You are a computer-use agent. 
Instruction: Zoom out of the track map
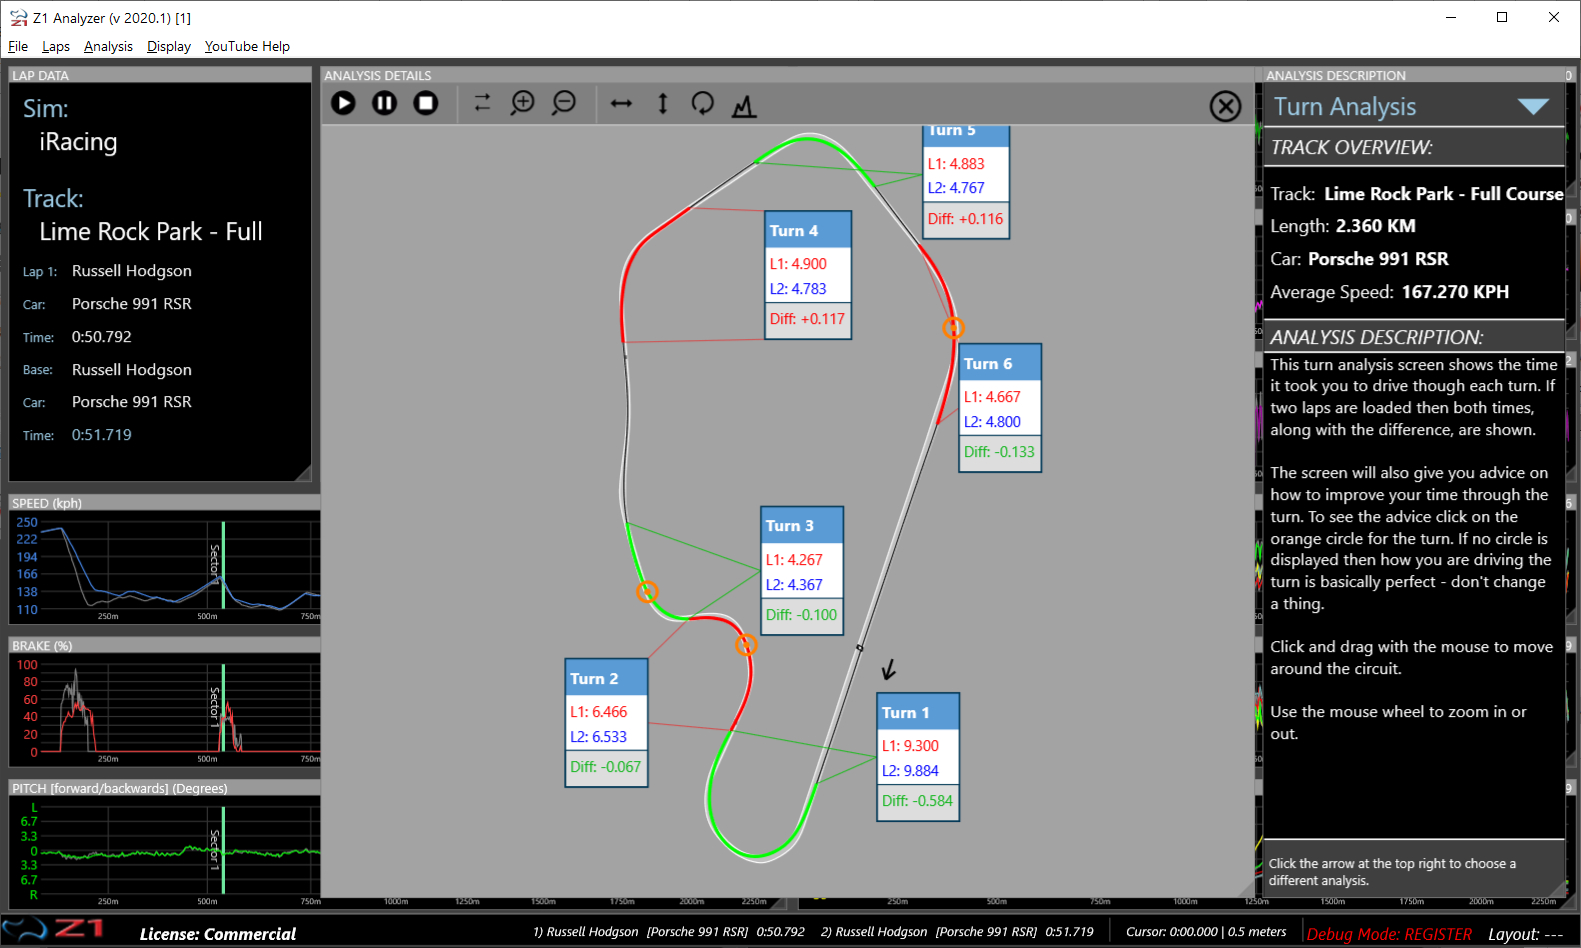[x=564, y=103]
